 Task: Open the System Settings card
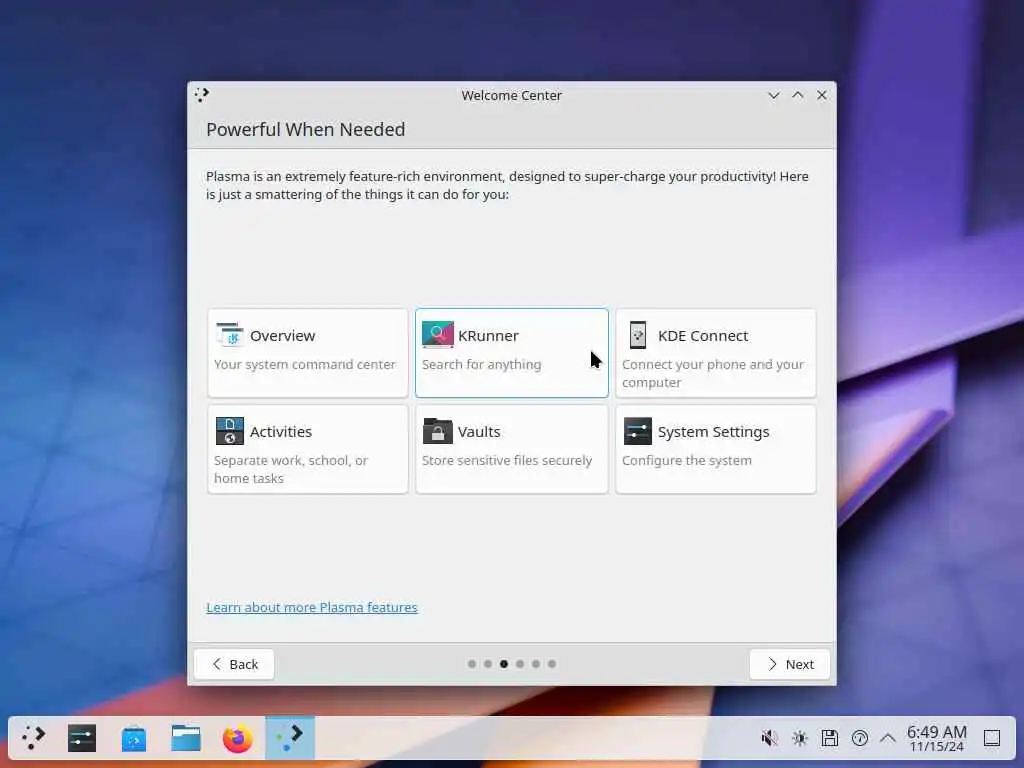[x=716, y=449]
